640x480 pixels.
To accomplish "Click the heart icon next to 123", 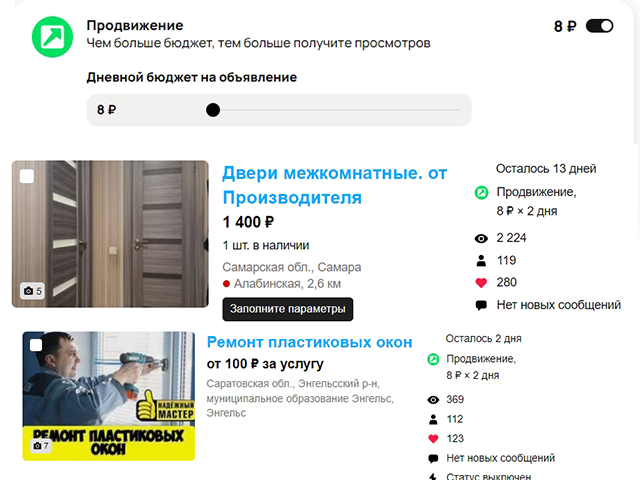I will click(433, 439).
